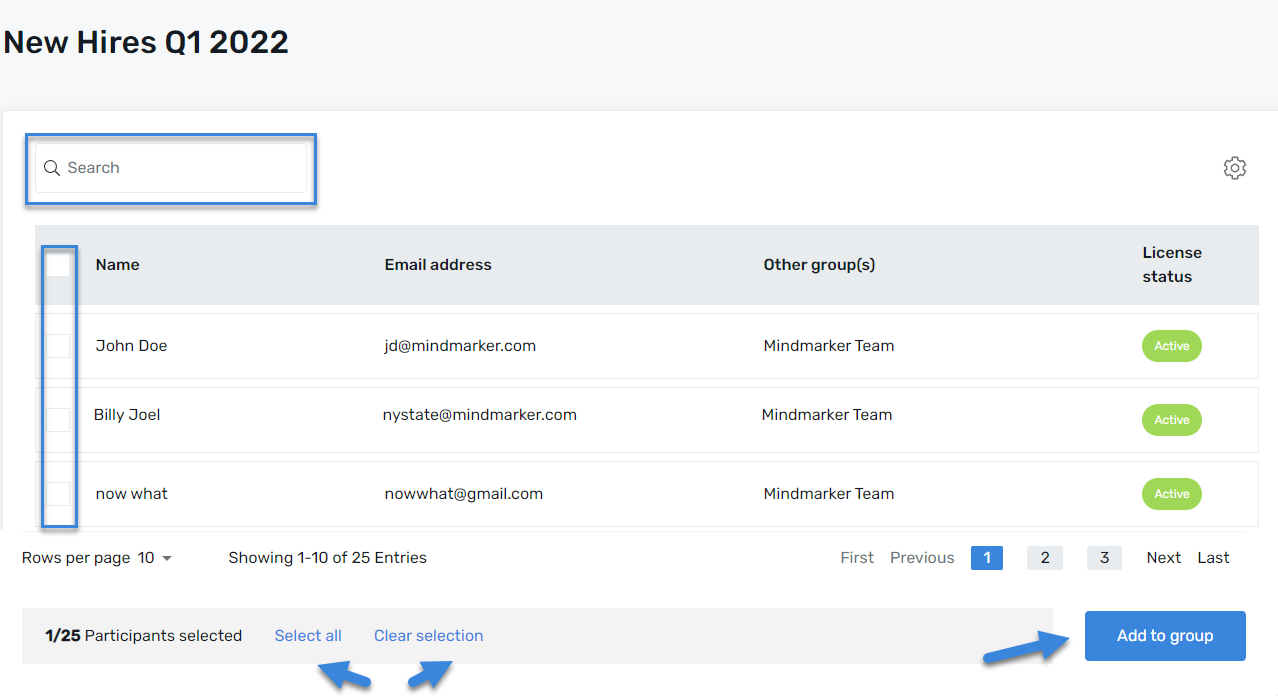This screenshot has width=1278, height=696.
Task: Click Select all participants link
Action: click(308, 636)
